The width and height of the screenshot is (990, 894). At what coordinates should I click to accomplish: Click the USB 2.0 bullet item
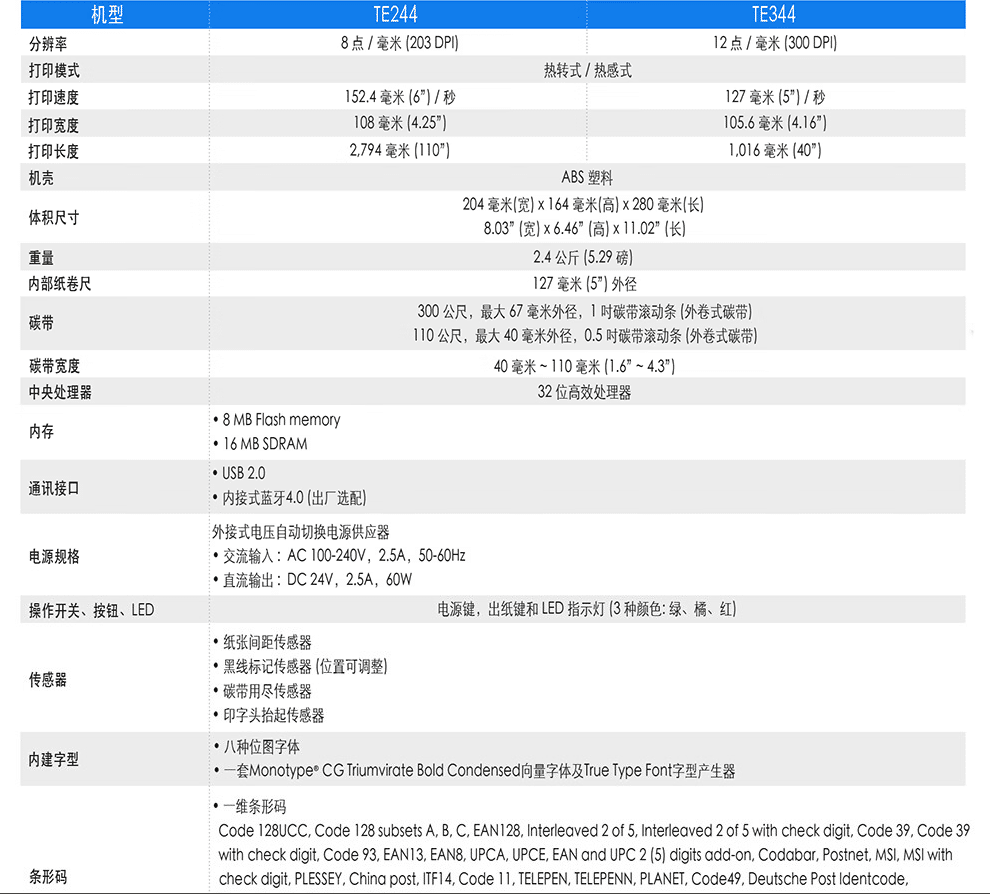click(243, 473)
